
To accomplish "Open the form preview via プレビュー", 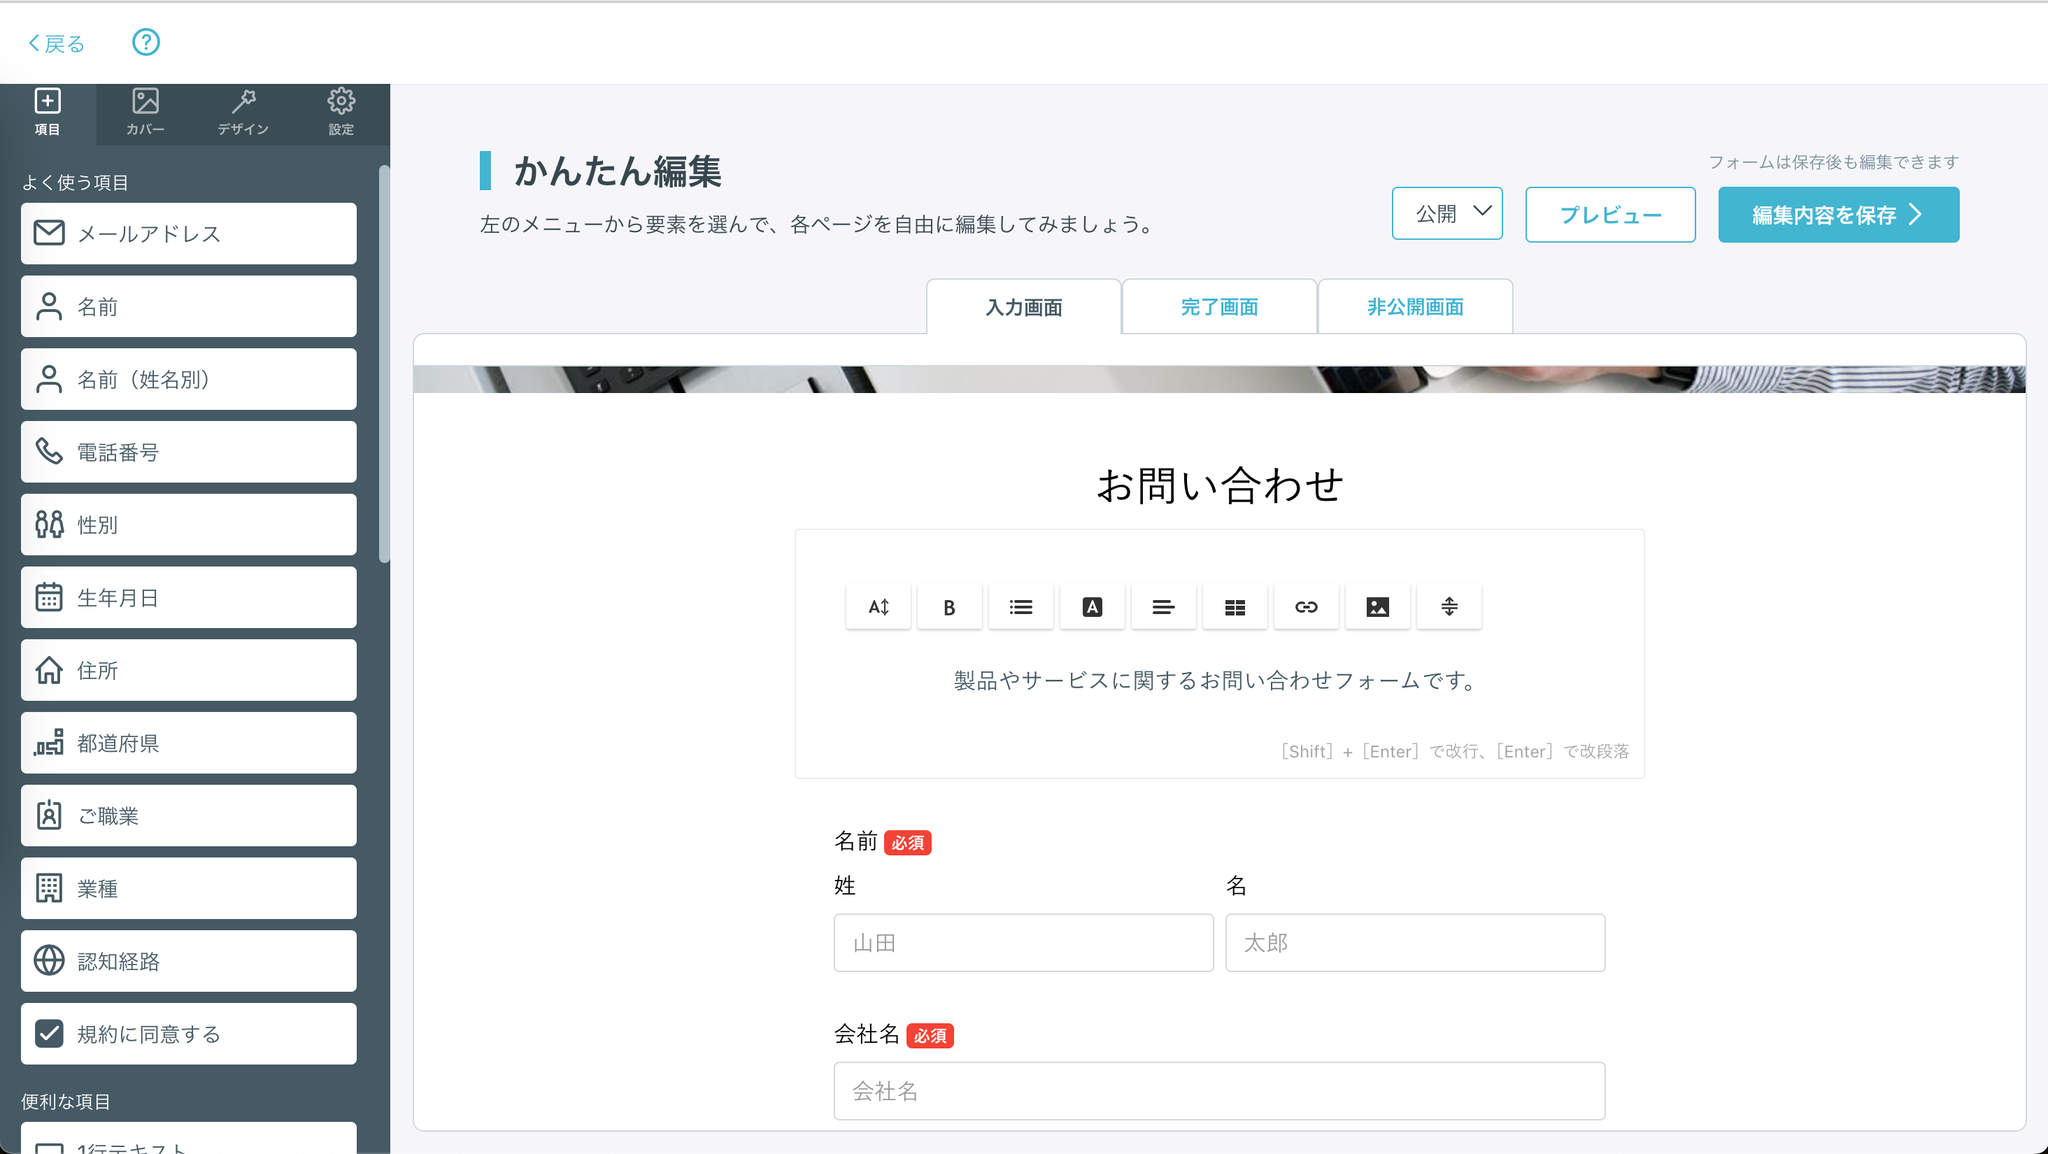I will [1610, 214].
